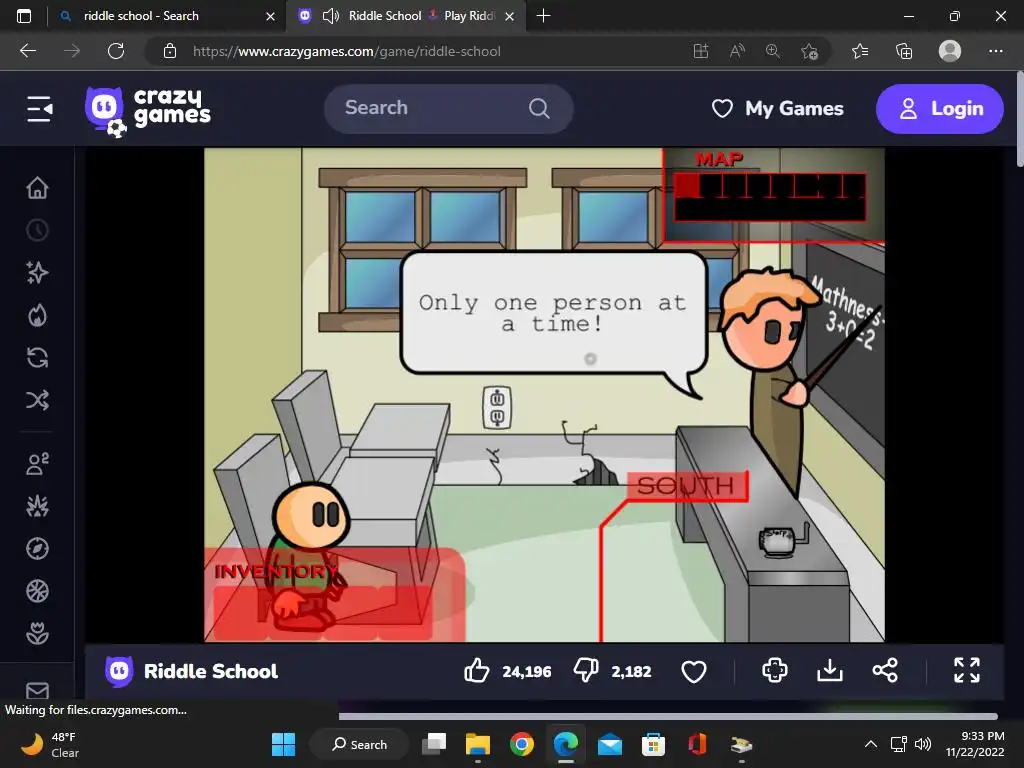Click the purple Login button
Image resolution: width=1024 pixels, height=768 pixels.
pyautogui.click(x=940, y=108)
